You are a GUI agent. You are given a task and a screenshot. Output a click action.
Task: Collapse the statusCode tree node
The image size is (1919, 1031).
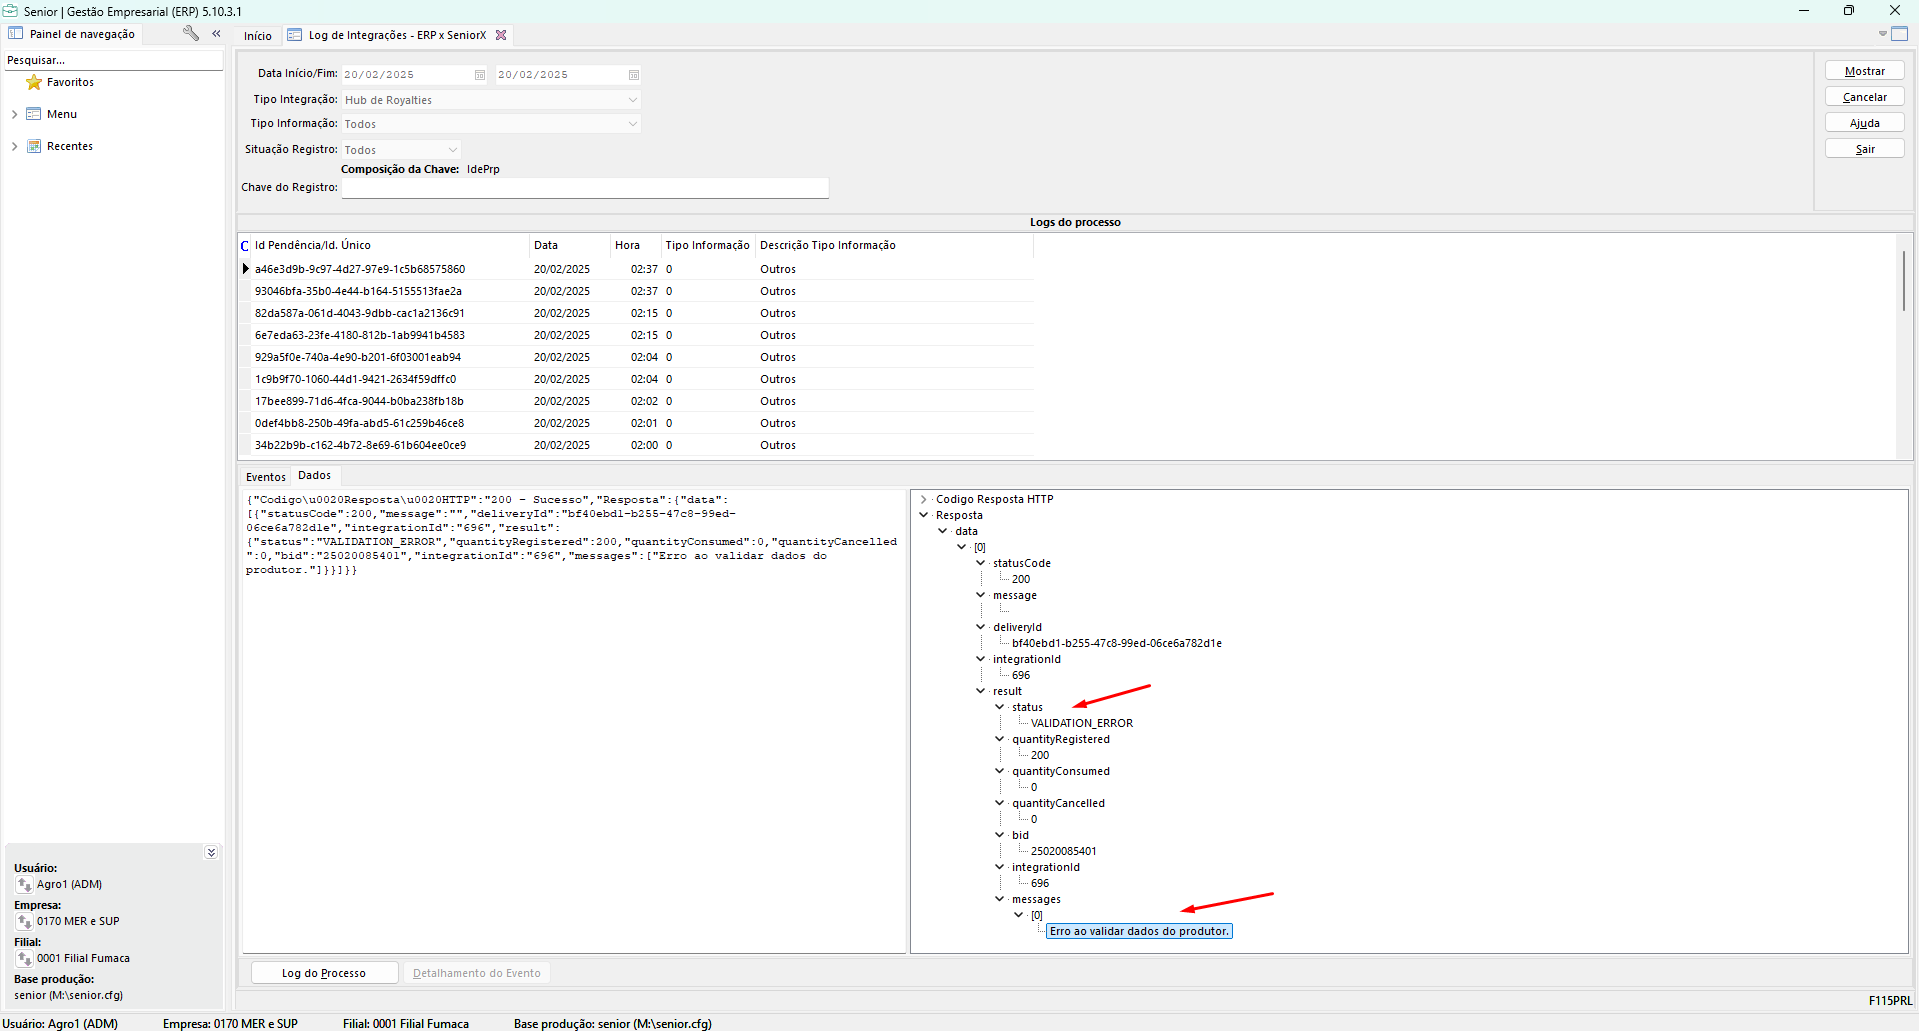point(980,563)
